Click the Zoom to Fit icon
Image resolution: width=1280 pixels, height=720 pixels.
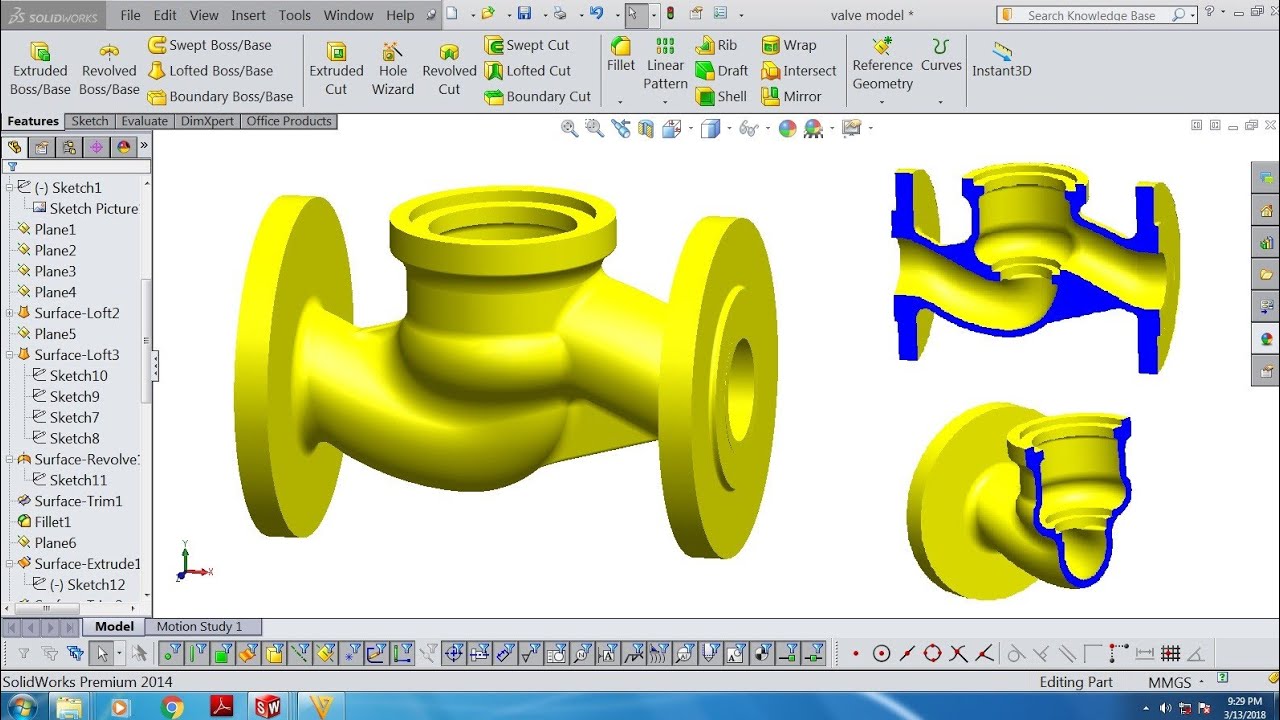(x=569, y=128)
